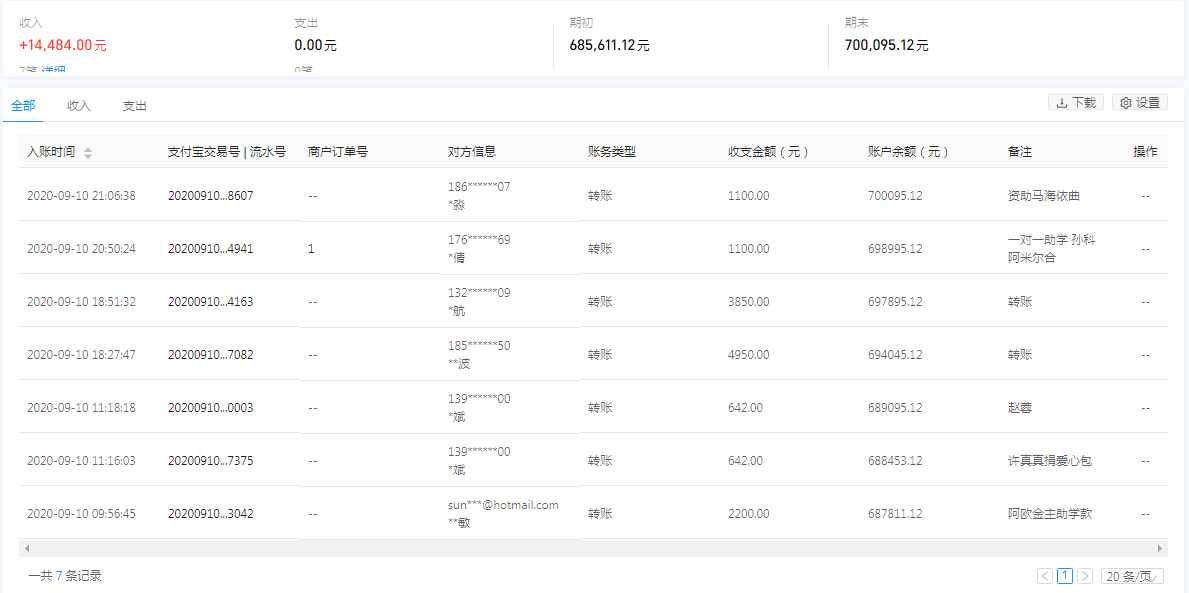
Task: Select the 全部 tab
Action: (22, 104)
